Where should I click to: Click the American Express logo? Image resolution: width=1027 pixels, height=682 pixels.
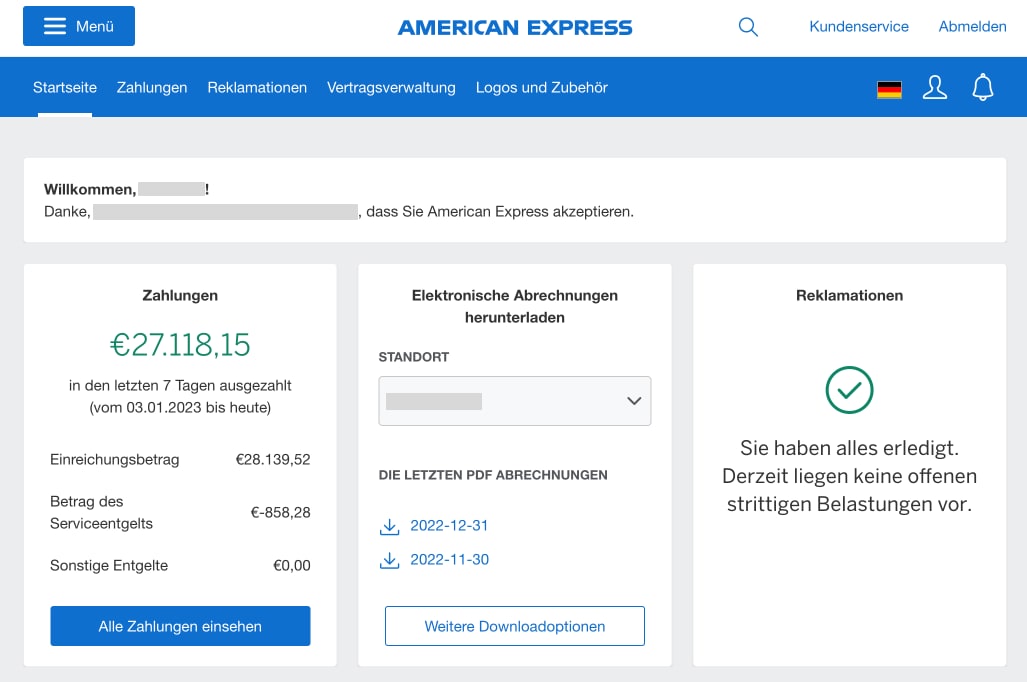(514, 27)
